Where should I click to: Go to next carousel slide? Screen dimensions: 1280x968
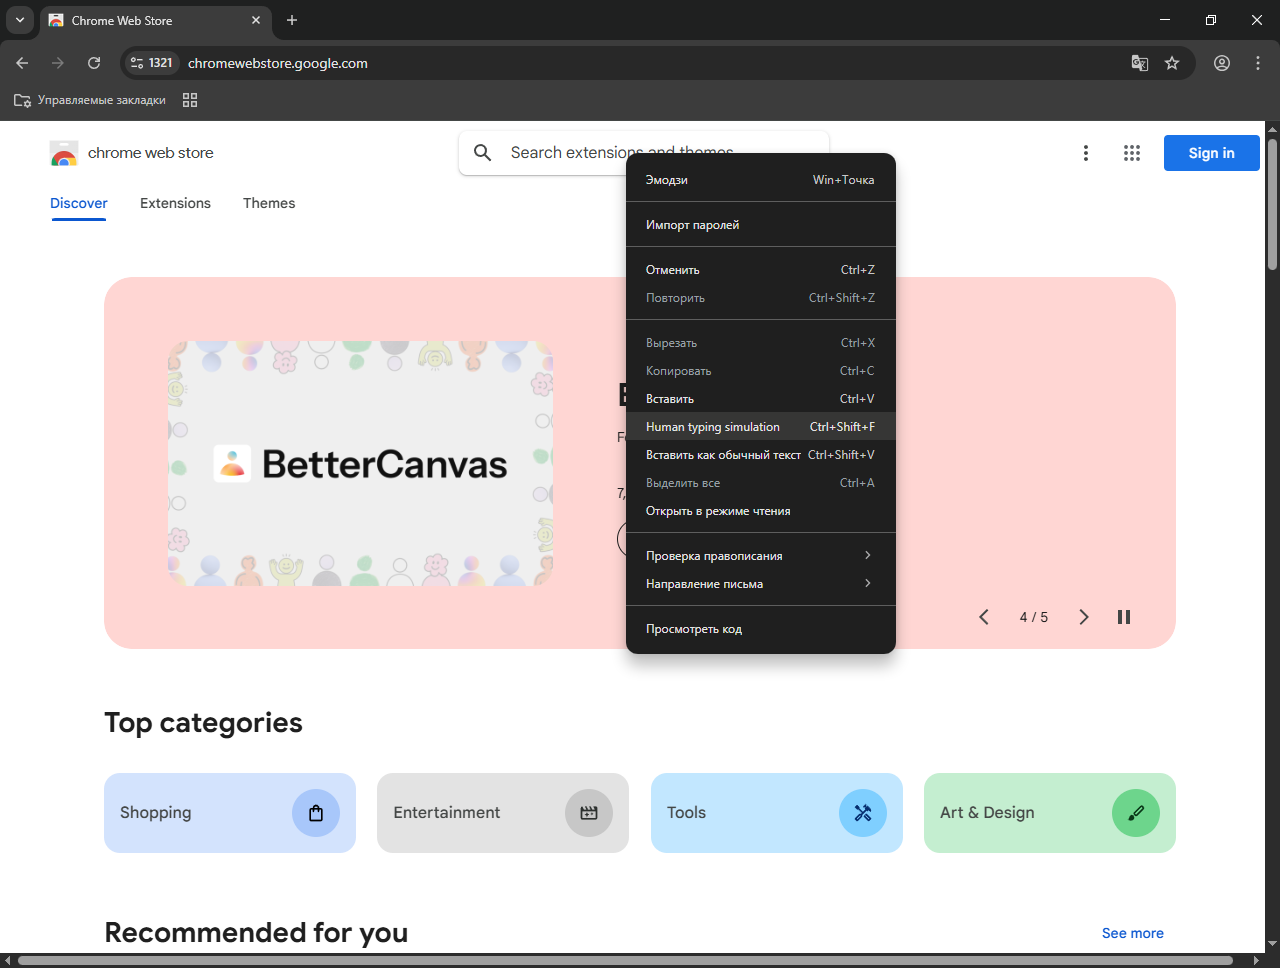tap(1084, 617)
